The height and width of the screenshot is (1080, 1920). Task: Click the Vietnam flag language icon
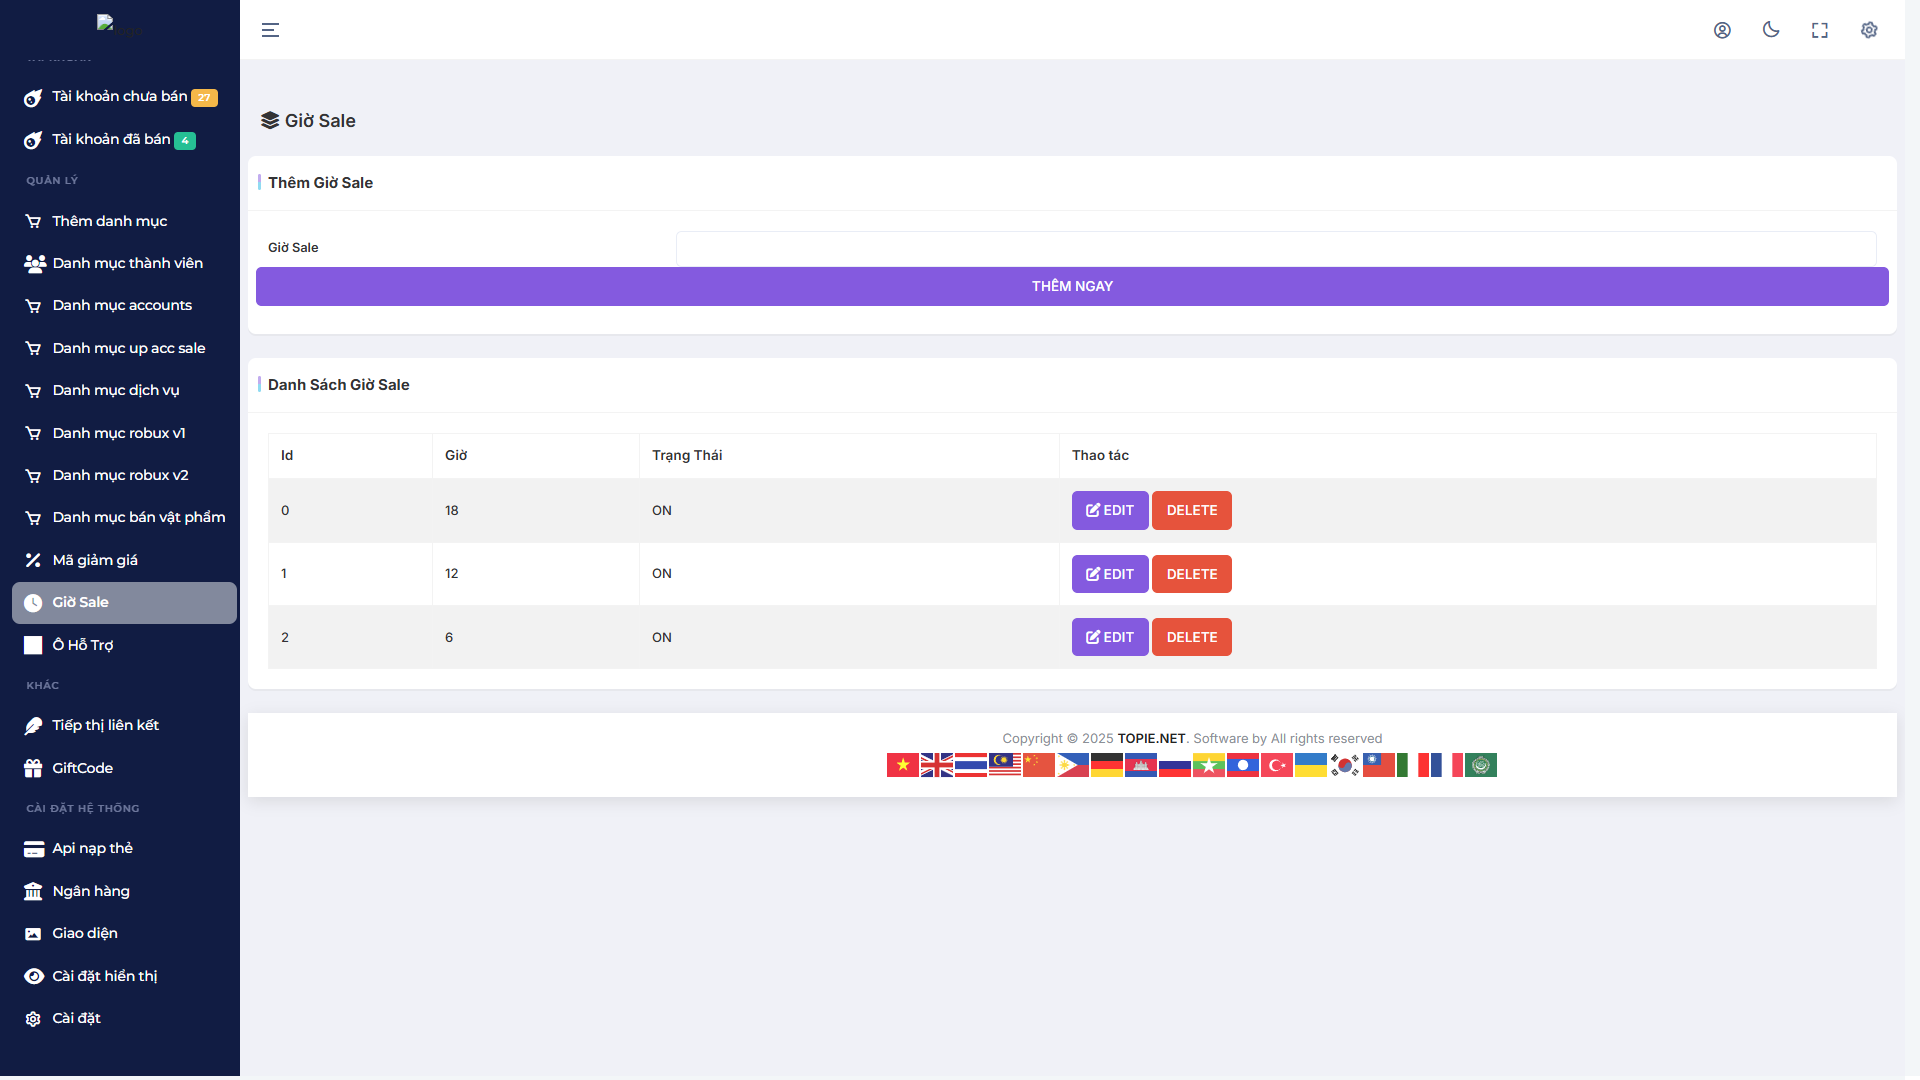(x=902, y=765)
